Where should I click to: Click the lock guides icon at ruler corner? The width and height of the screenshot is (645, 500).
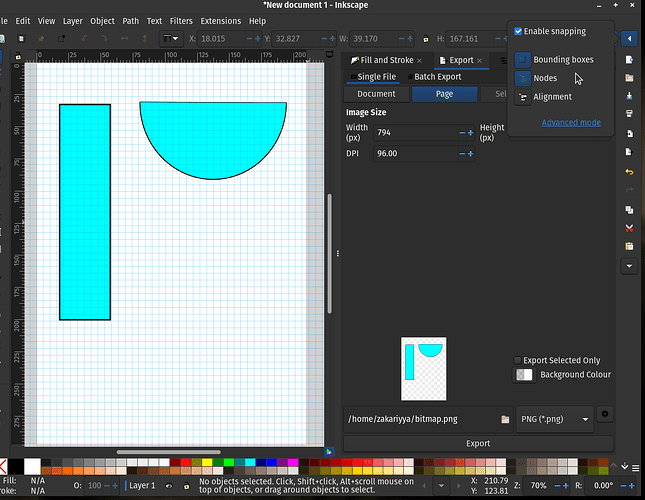18,56
